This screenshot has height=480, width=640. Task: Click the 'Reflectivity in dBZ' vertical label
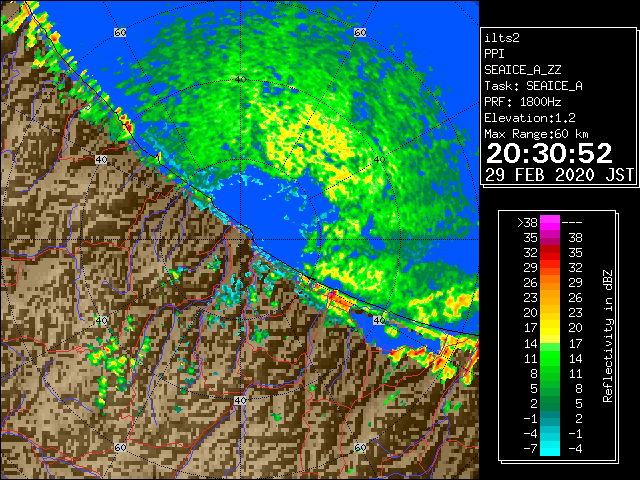pos(608,336)
